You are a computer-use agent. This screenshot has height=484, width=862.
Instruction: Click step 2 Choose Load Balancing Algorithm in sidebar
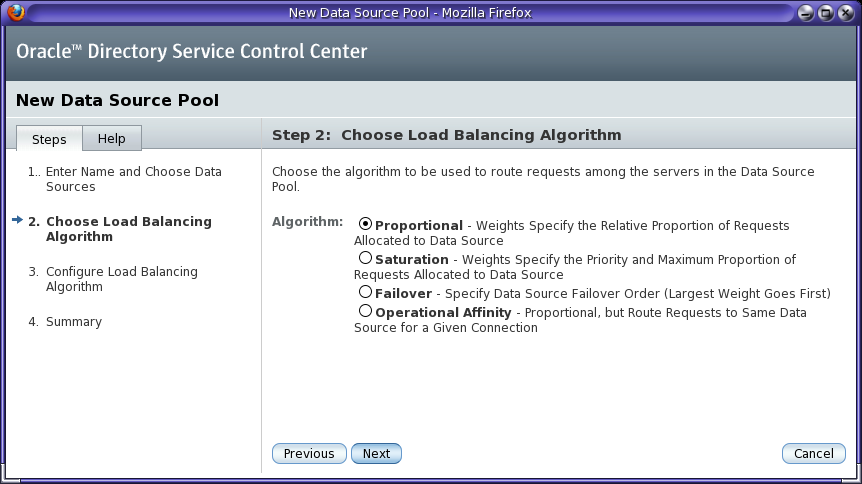point(129,229)
